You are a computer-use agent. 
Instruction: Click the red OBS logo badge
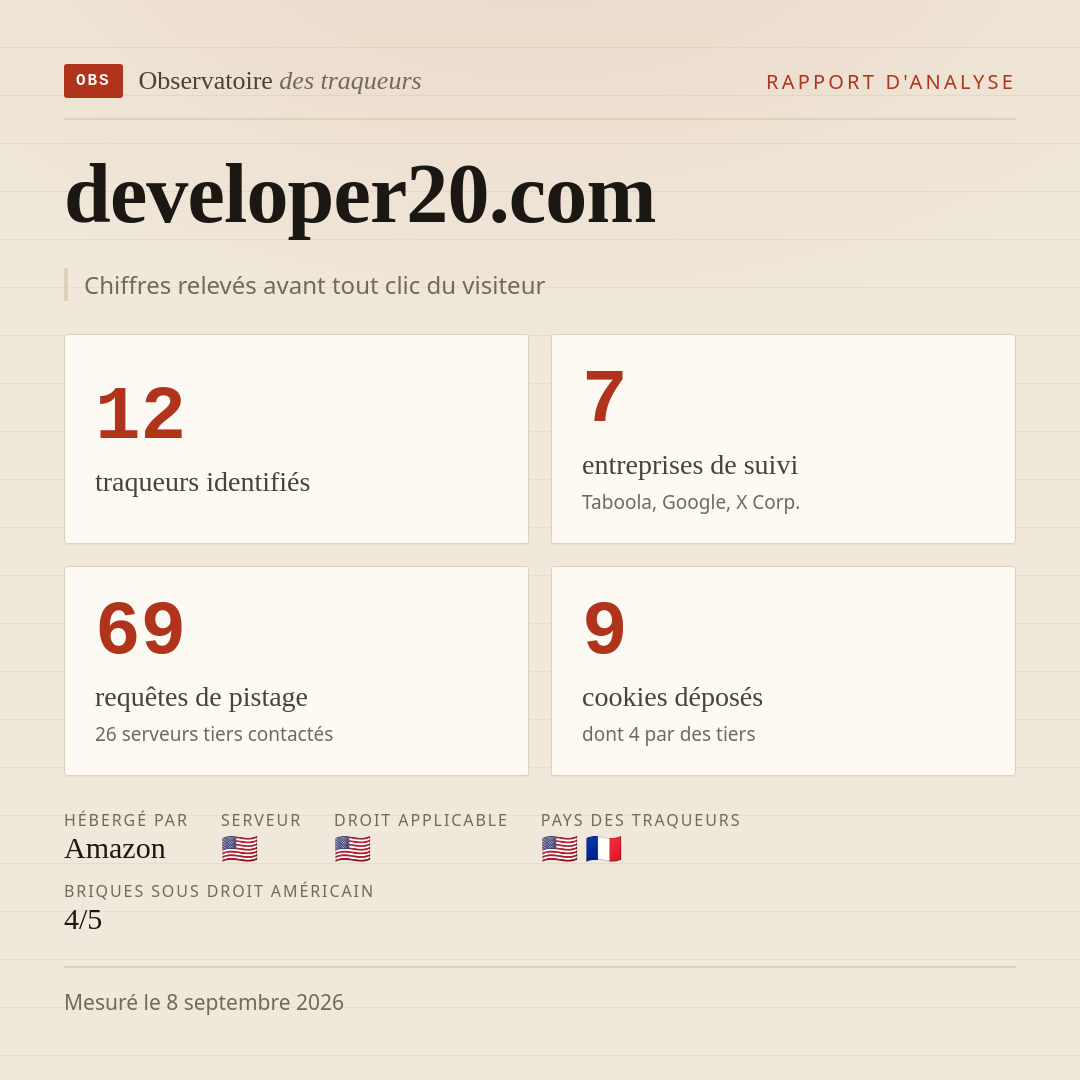(x=94, y=81)
